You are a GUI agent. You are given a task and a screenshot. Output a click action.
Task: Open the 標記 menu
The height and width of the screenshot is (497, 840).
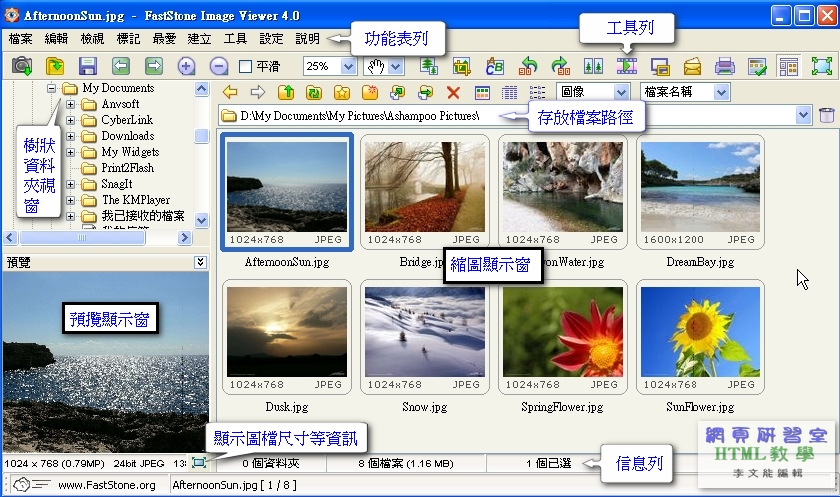[128, 39]
